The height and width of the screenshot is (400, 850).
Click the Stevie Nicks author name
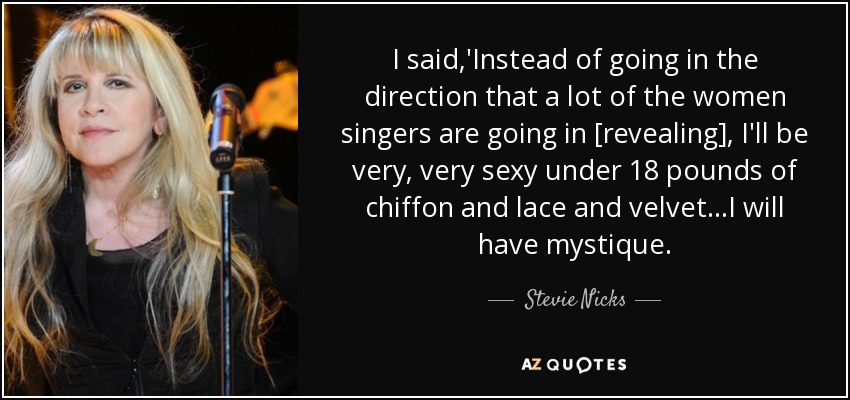(x=575, y=300)
